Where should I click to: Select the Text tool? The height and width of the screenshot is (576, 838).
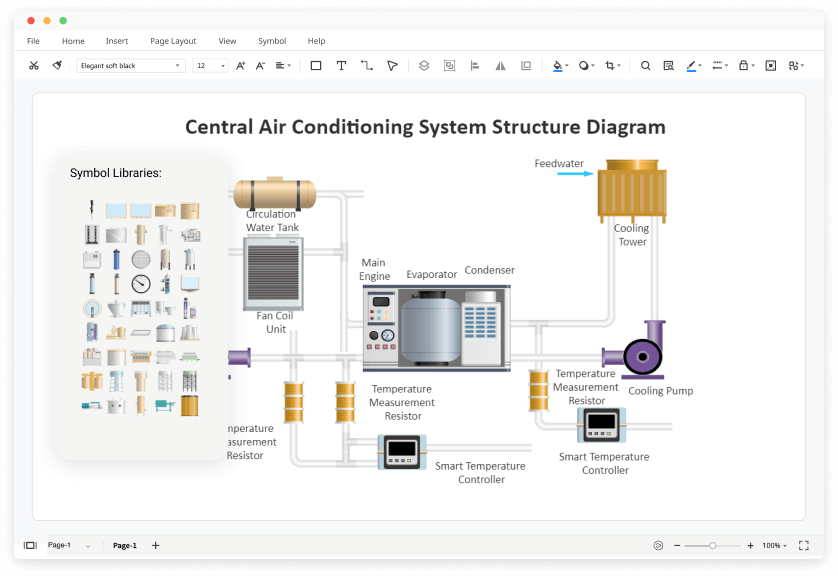coord(341,66)
